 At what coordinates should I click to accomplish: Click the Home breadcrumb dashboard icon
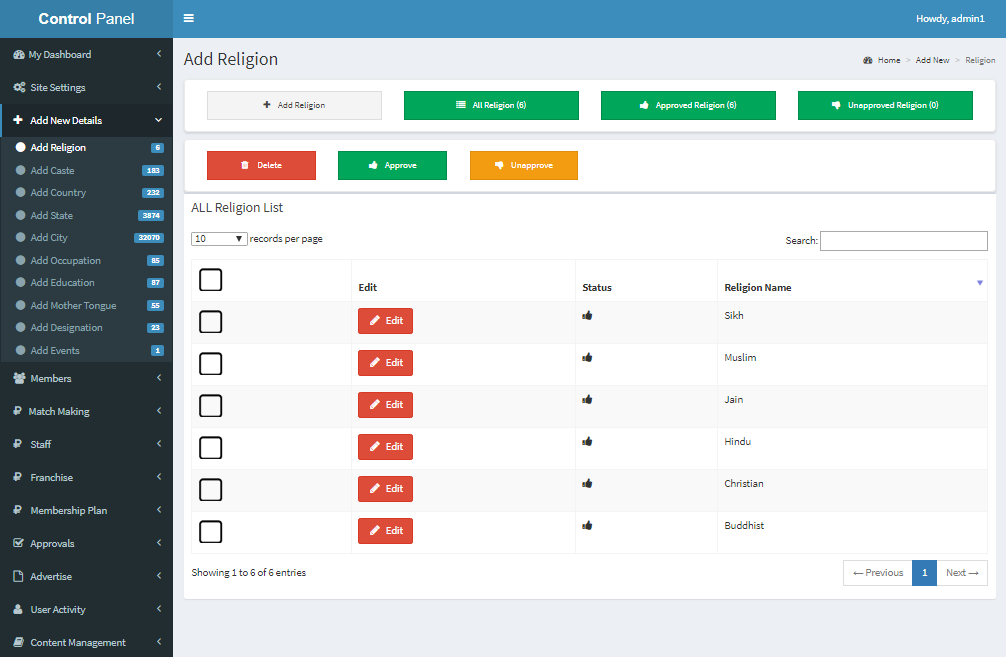tap(867, 60)
